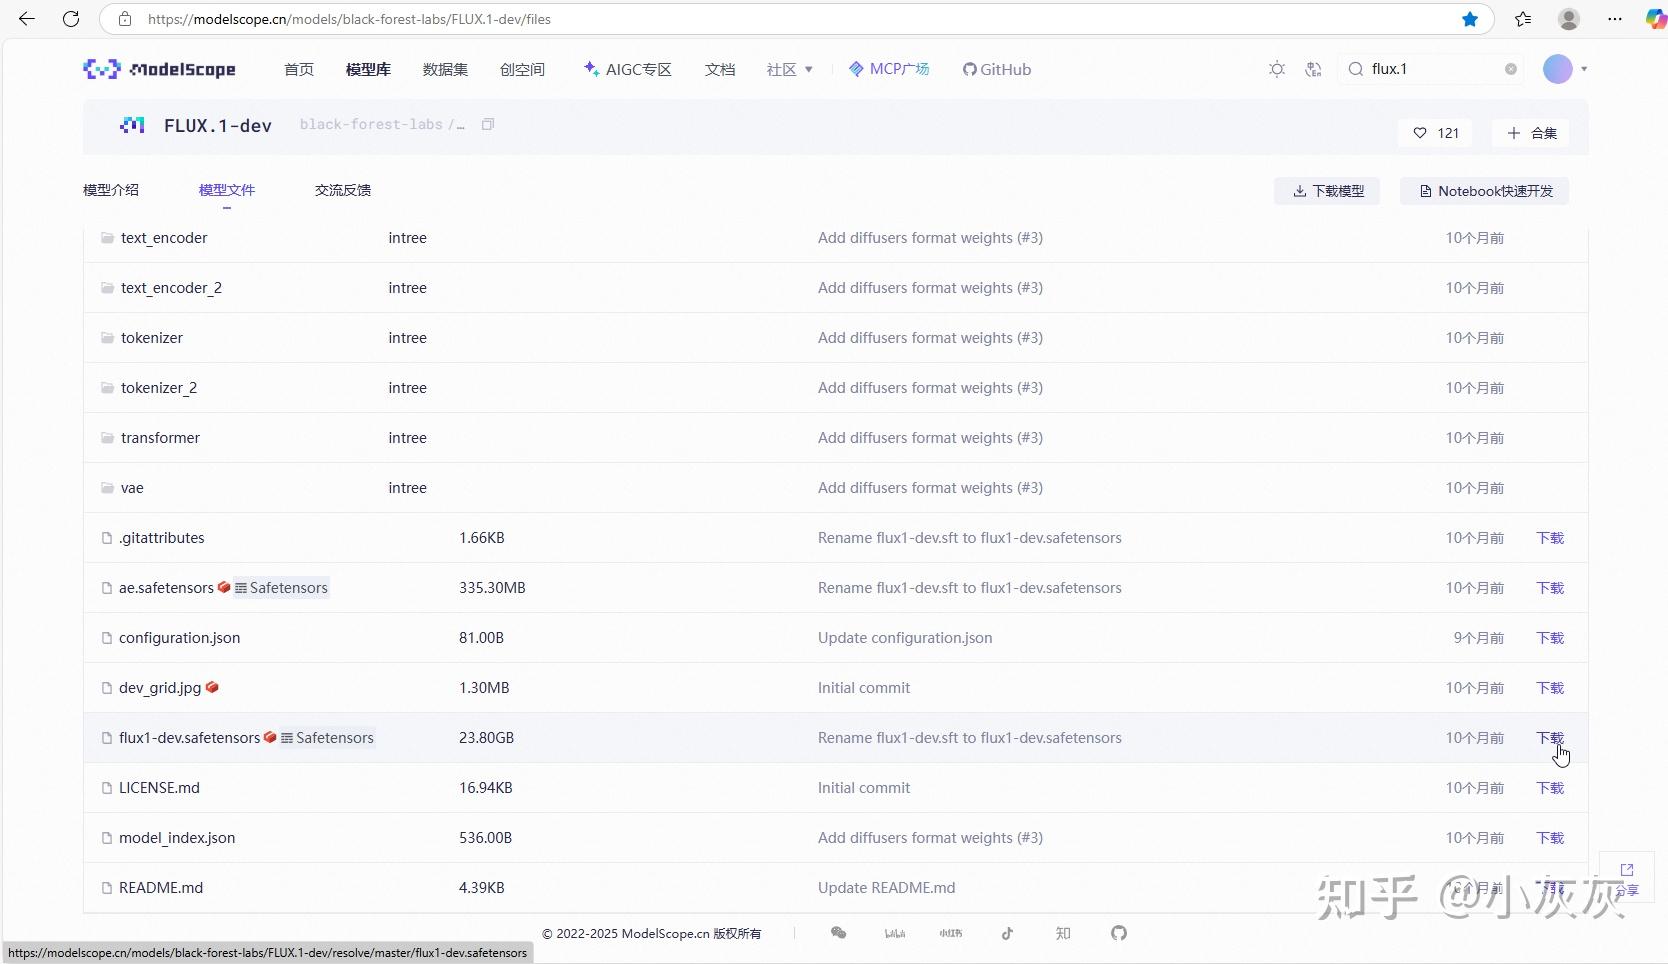1668x964 pixels.
Task: Open the text_encoder folder
Action: [x=164, y=238]
